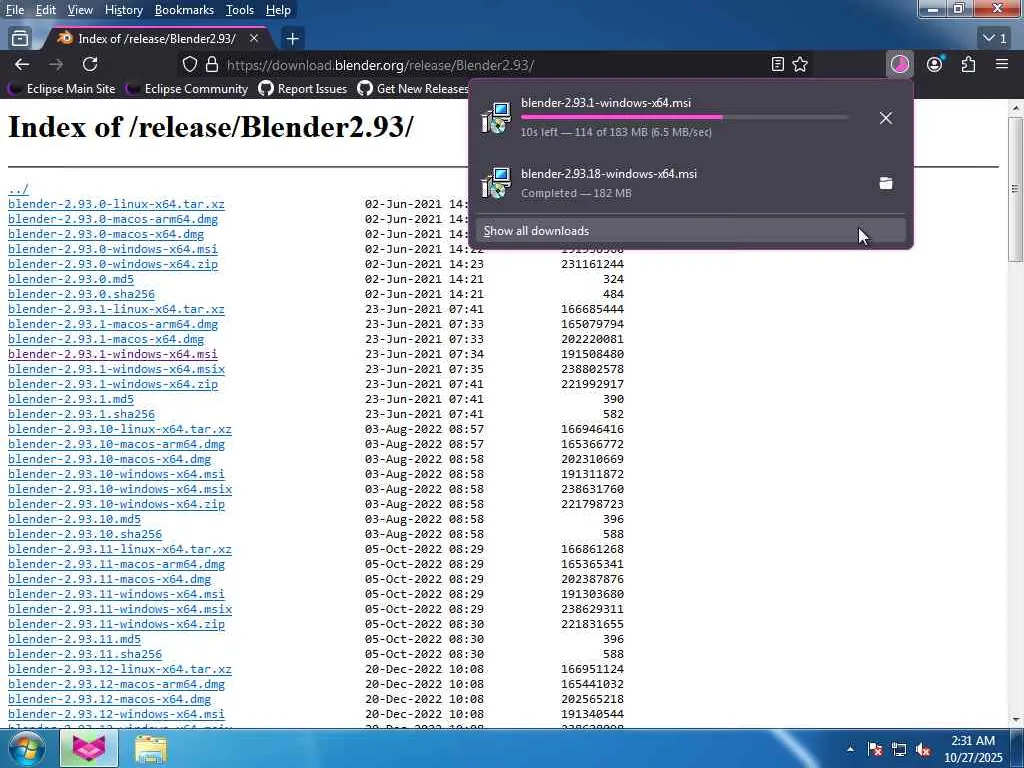Image resolution: width=1024 pixels, height=768 pixels.
Task: Open blender-2.93.0.sha256 link
Action: point(81,295)
